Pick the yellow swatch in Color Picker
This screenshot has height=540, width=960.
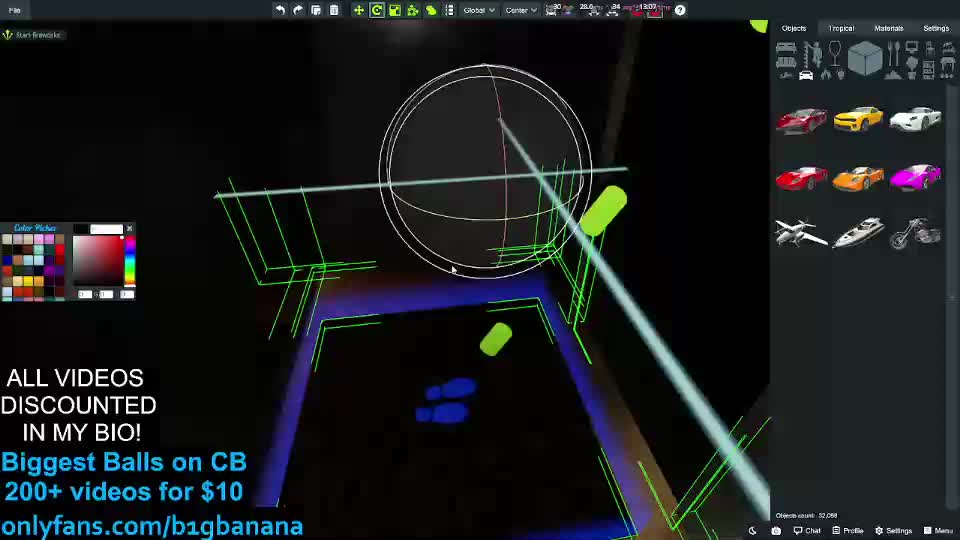coord(28,281)
